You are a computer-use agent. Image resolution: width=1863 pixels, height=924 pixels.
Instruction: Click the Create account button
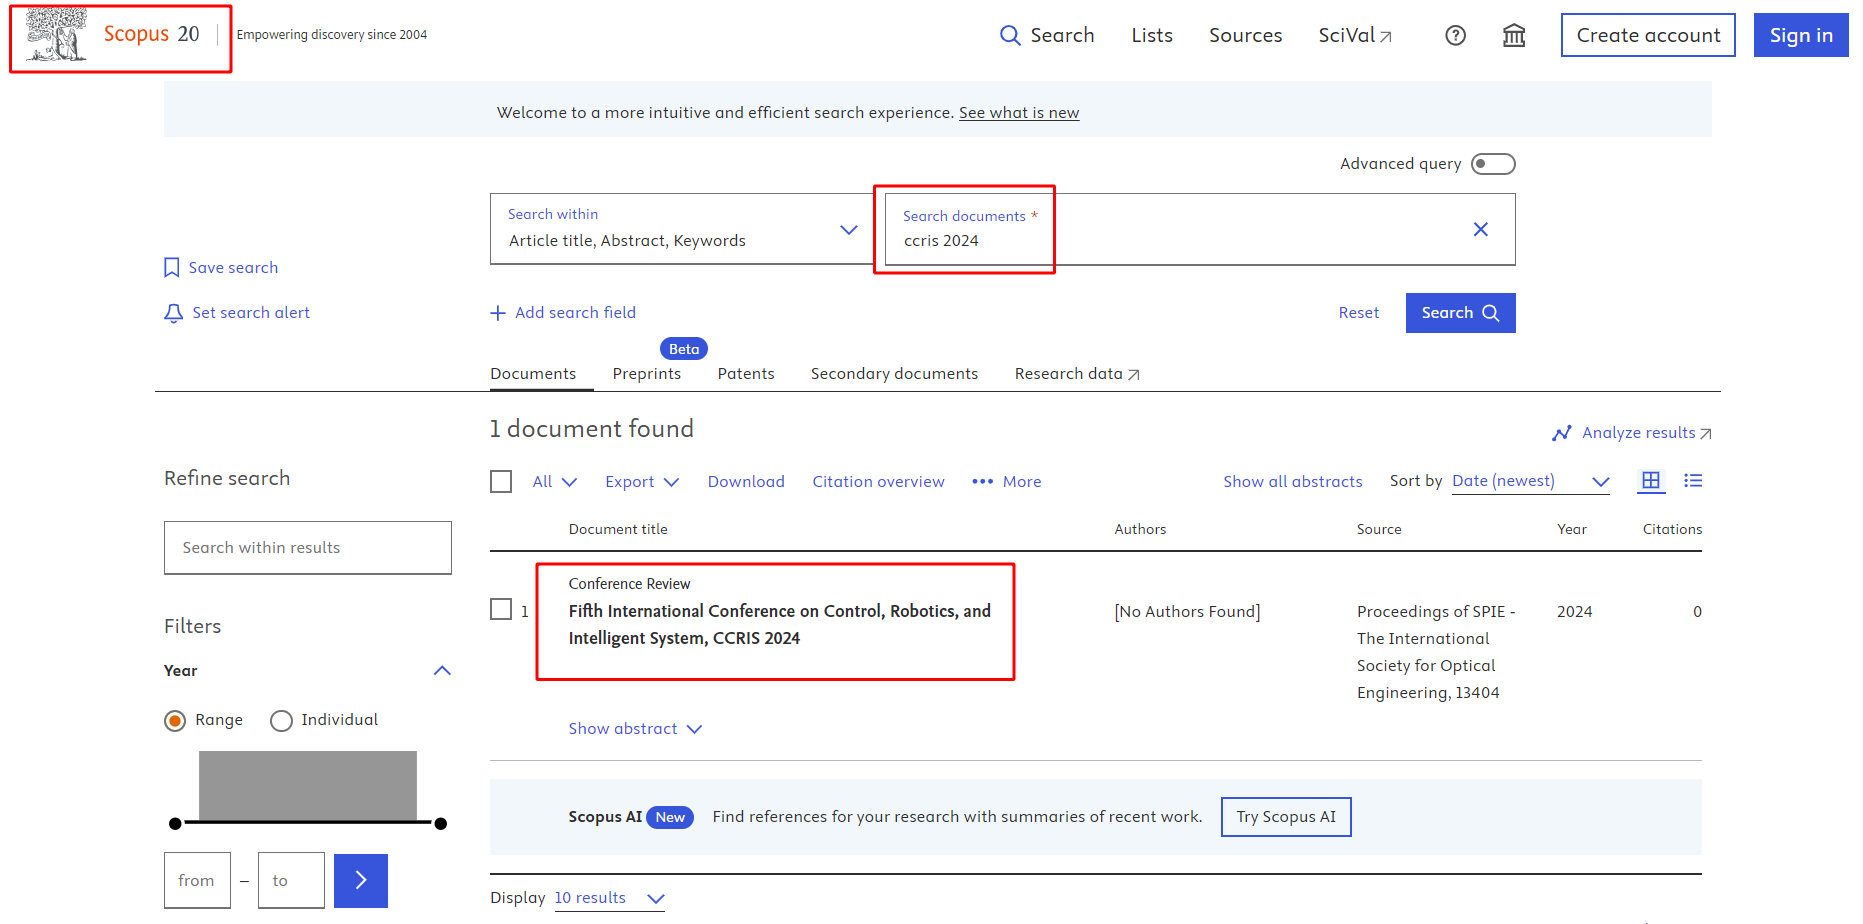pos(1648,35)
